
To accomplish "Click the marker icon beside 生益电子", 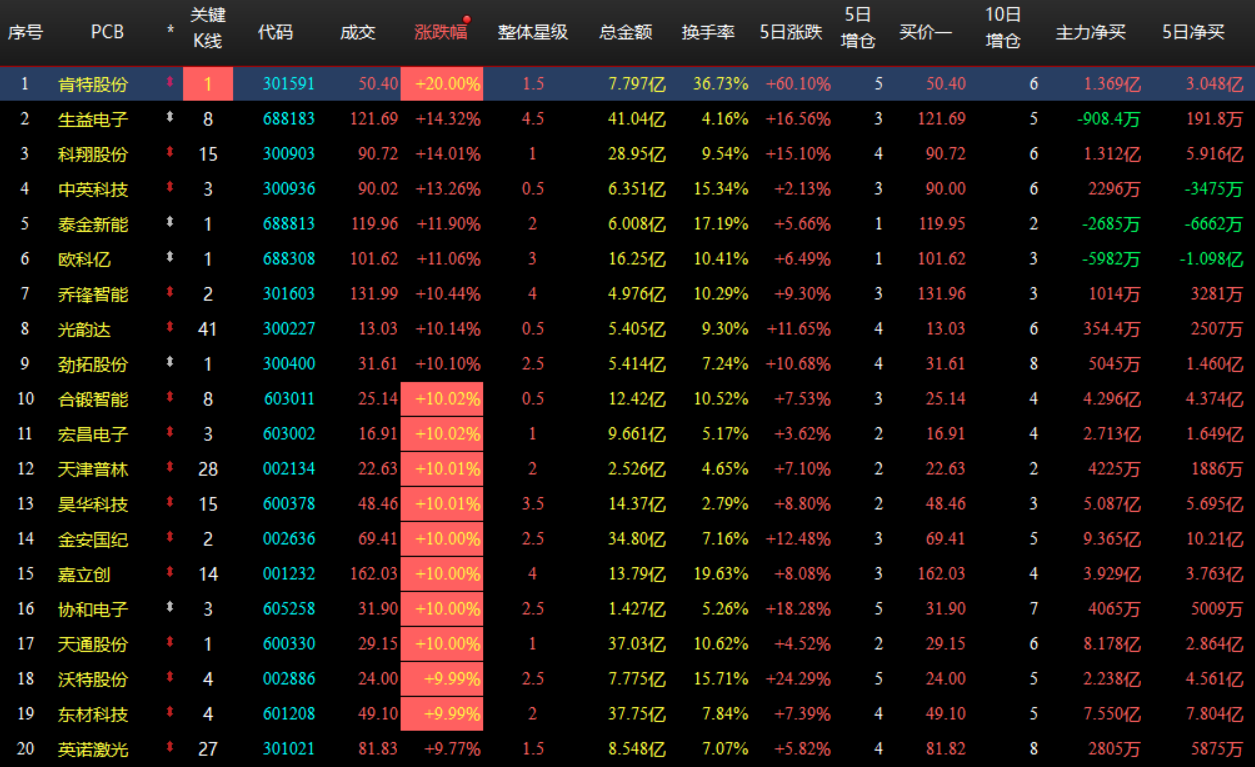I will point(170,119).
